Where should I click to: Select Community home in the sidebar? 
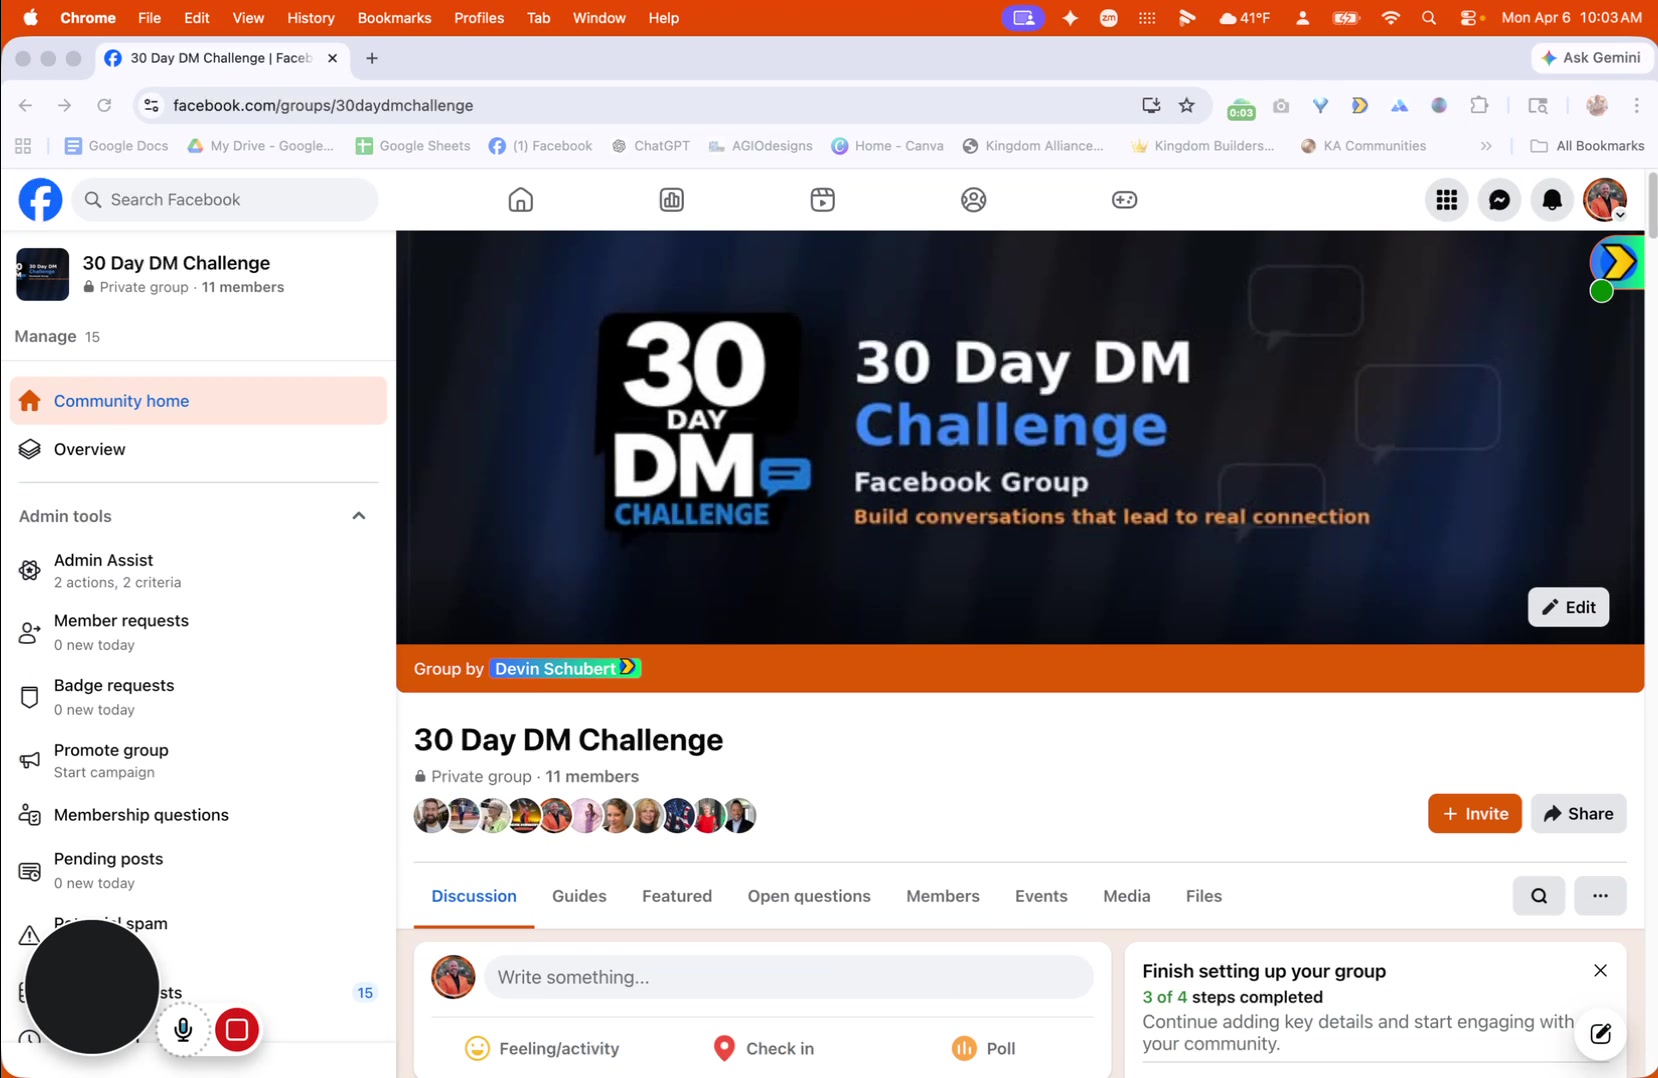198,401
